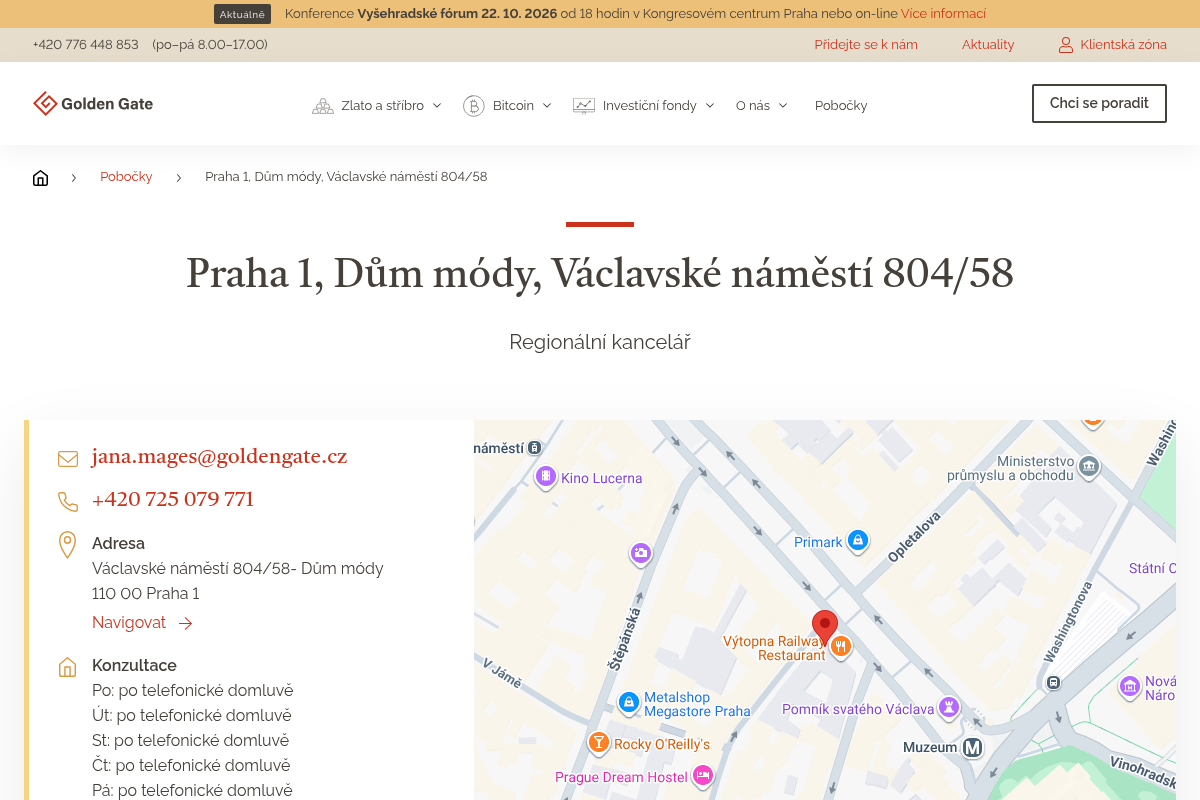Open Pobočky in the main navigation

(841, 106)
